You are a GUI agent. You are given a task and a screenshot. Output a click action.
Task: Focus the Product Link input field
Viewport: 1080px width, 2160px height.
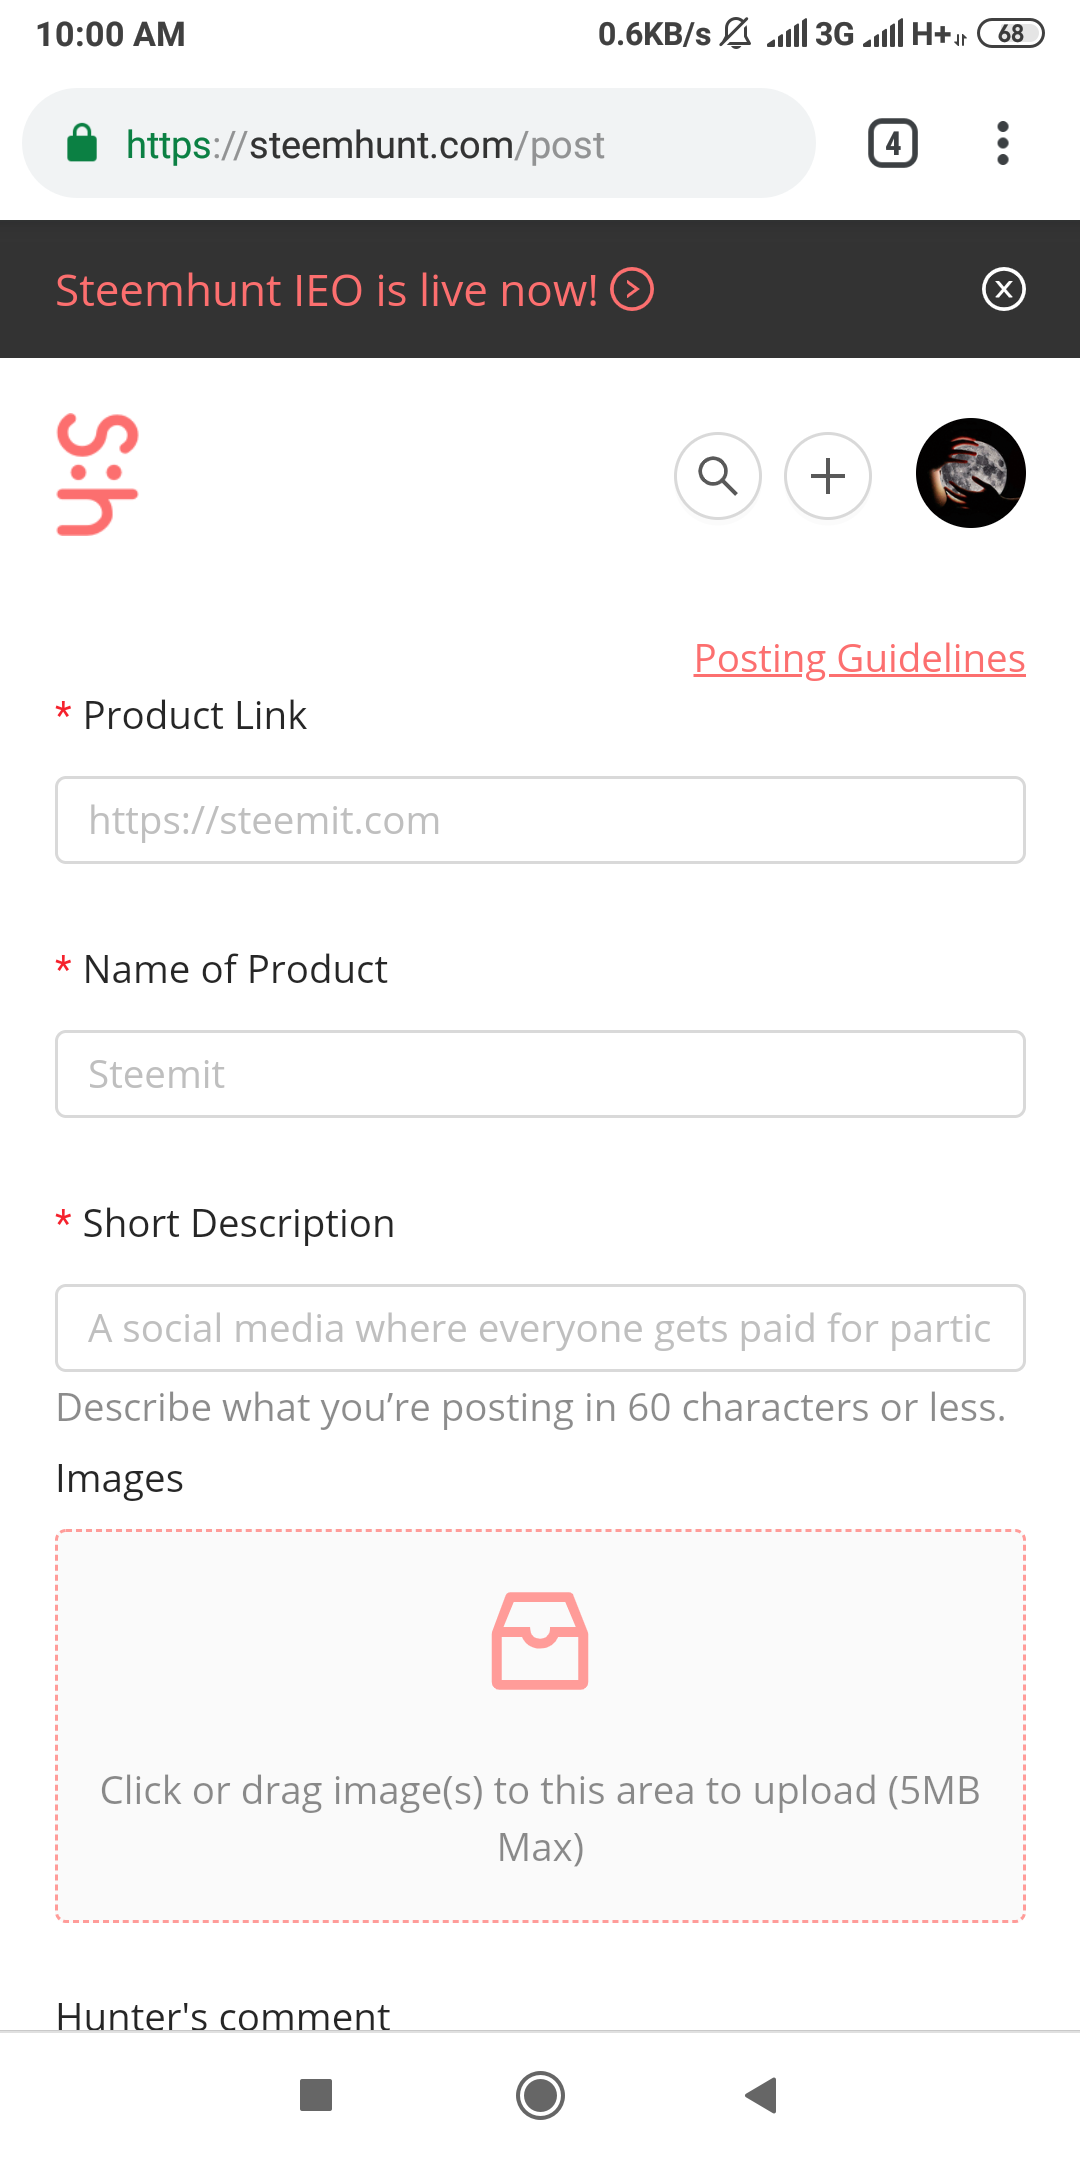tap(540, 820)
